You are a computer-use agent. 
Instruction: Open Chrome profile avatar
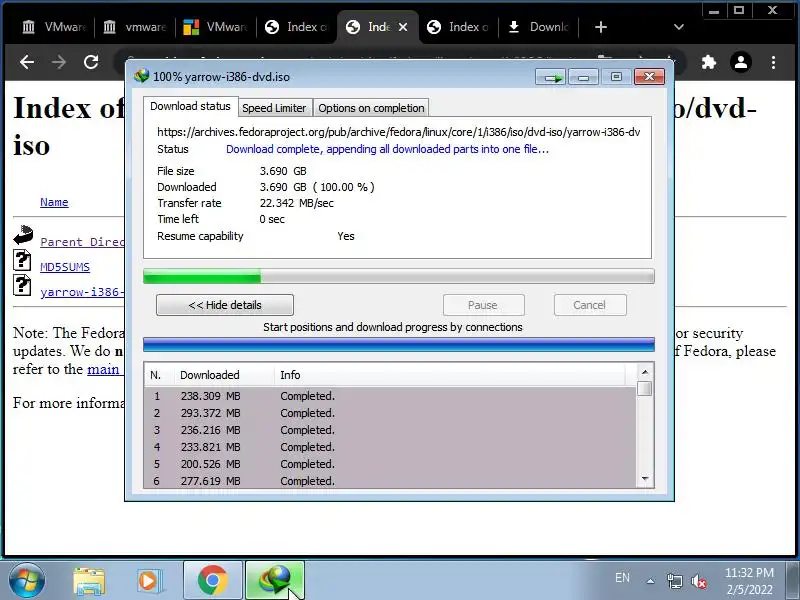[740, 62]
